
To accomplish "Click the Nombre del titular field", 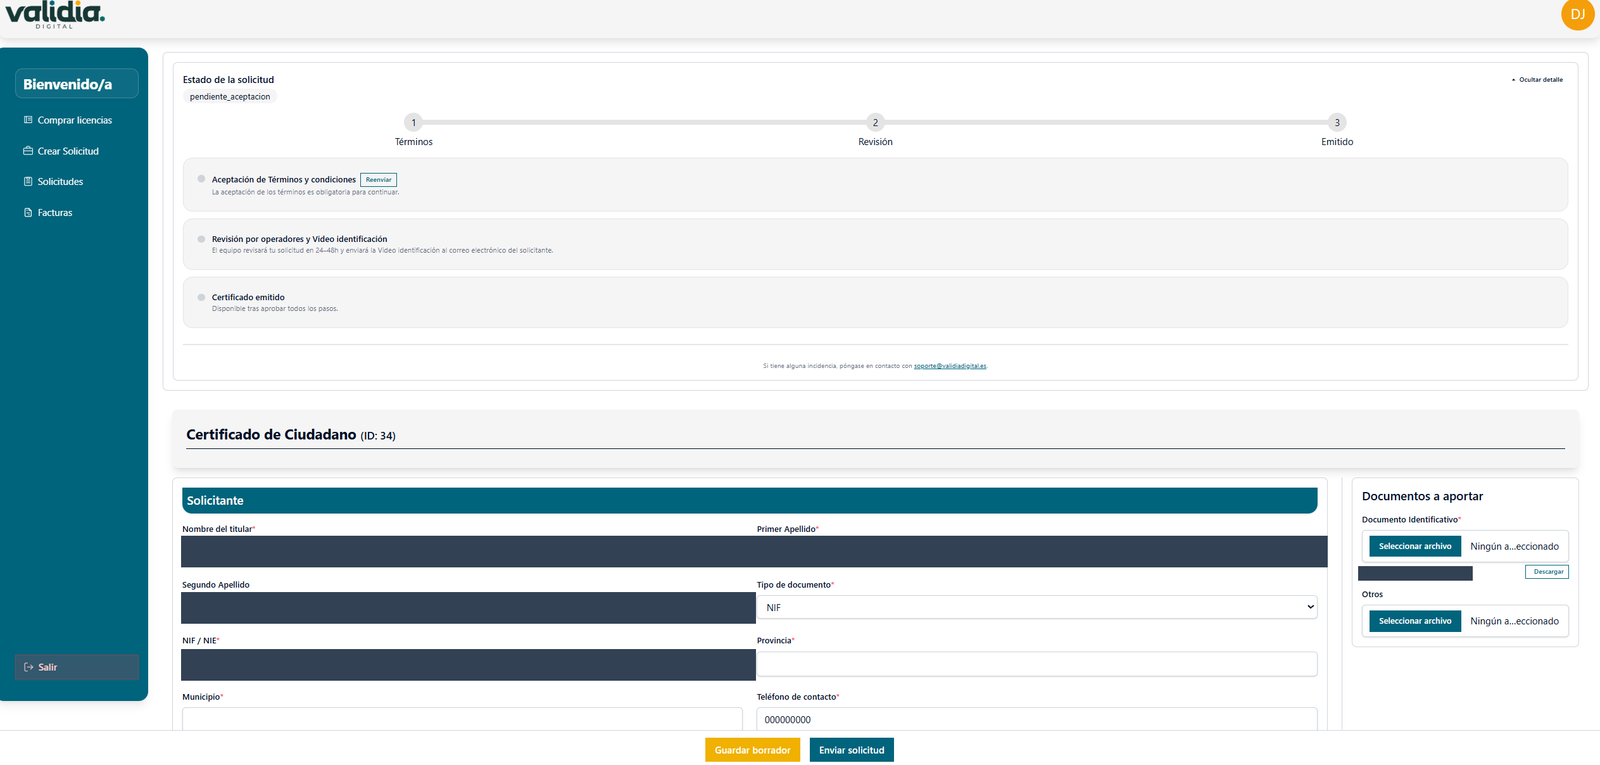I will coord(468,552).
